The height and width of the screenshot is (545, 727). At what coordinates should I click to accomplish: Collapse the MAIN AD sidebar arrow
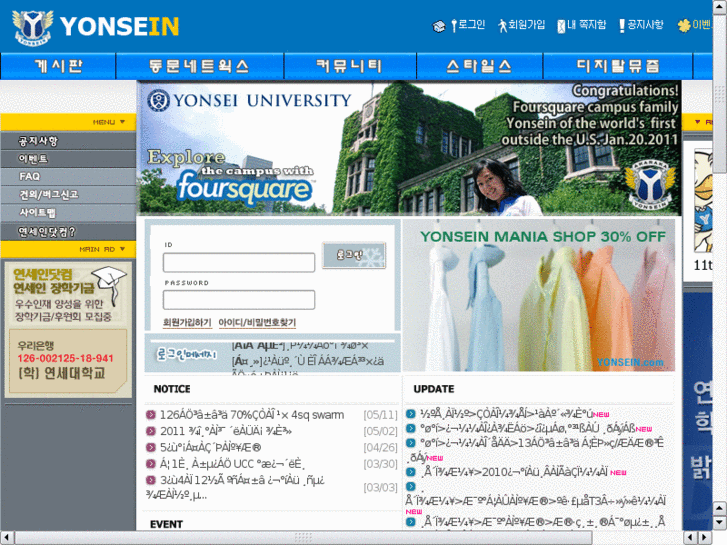[122, 249]
